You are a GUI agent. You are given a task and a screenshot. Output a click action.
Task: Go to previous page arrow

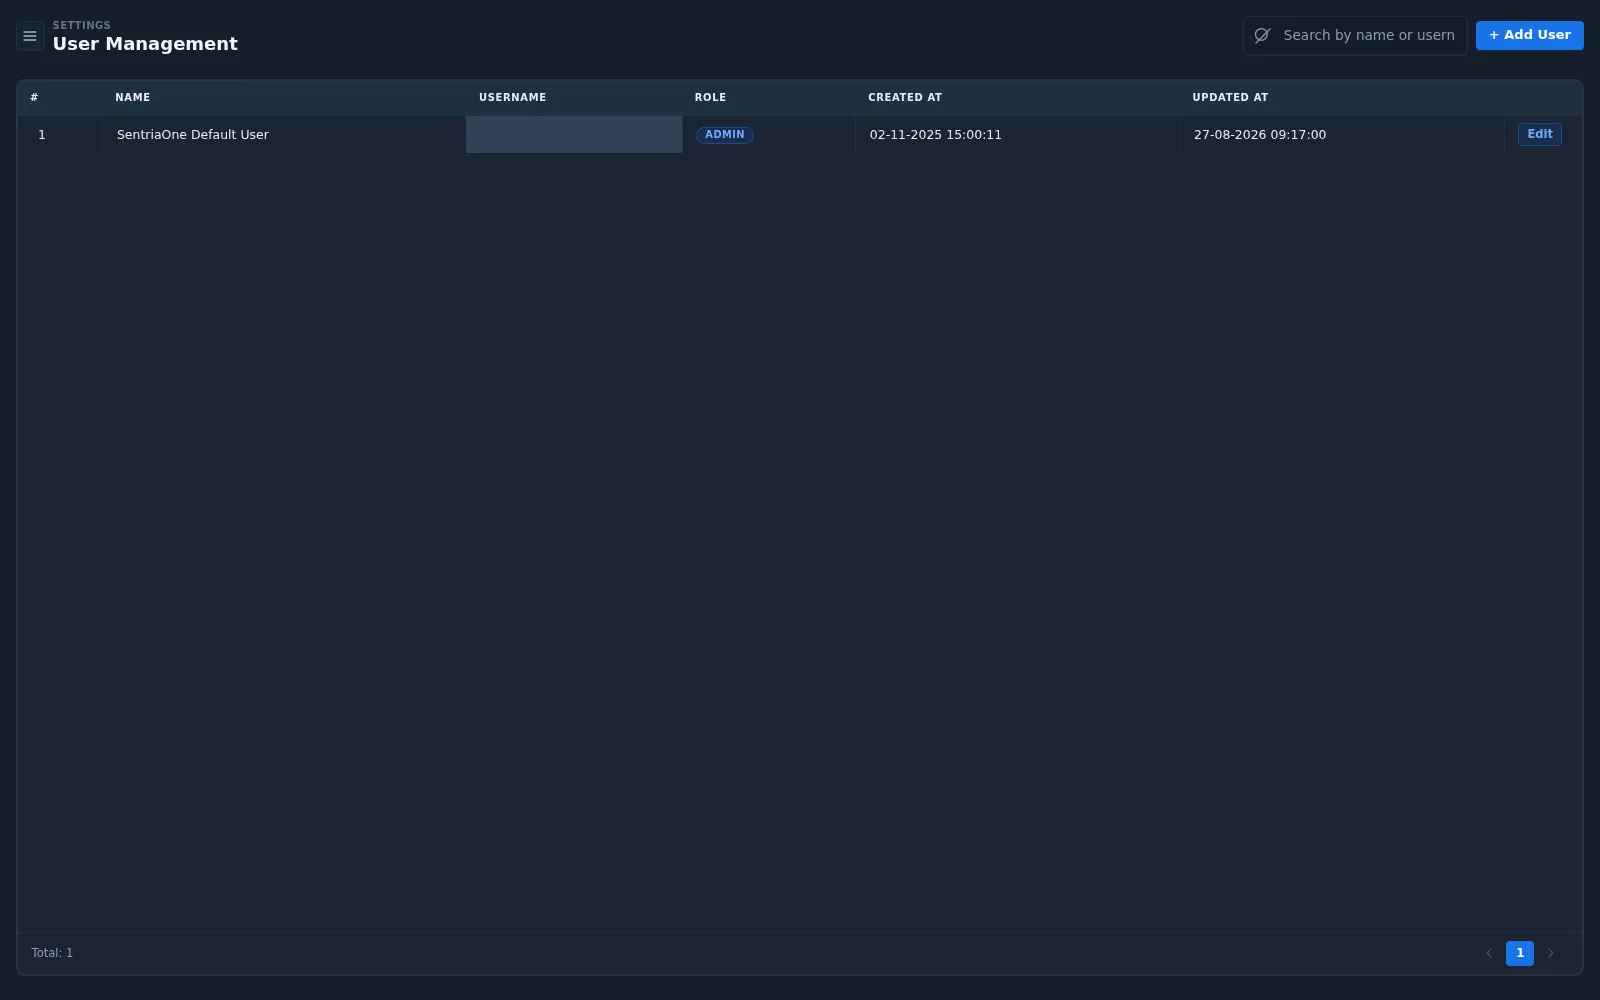pyautogui.click(x=1489, y=953)
